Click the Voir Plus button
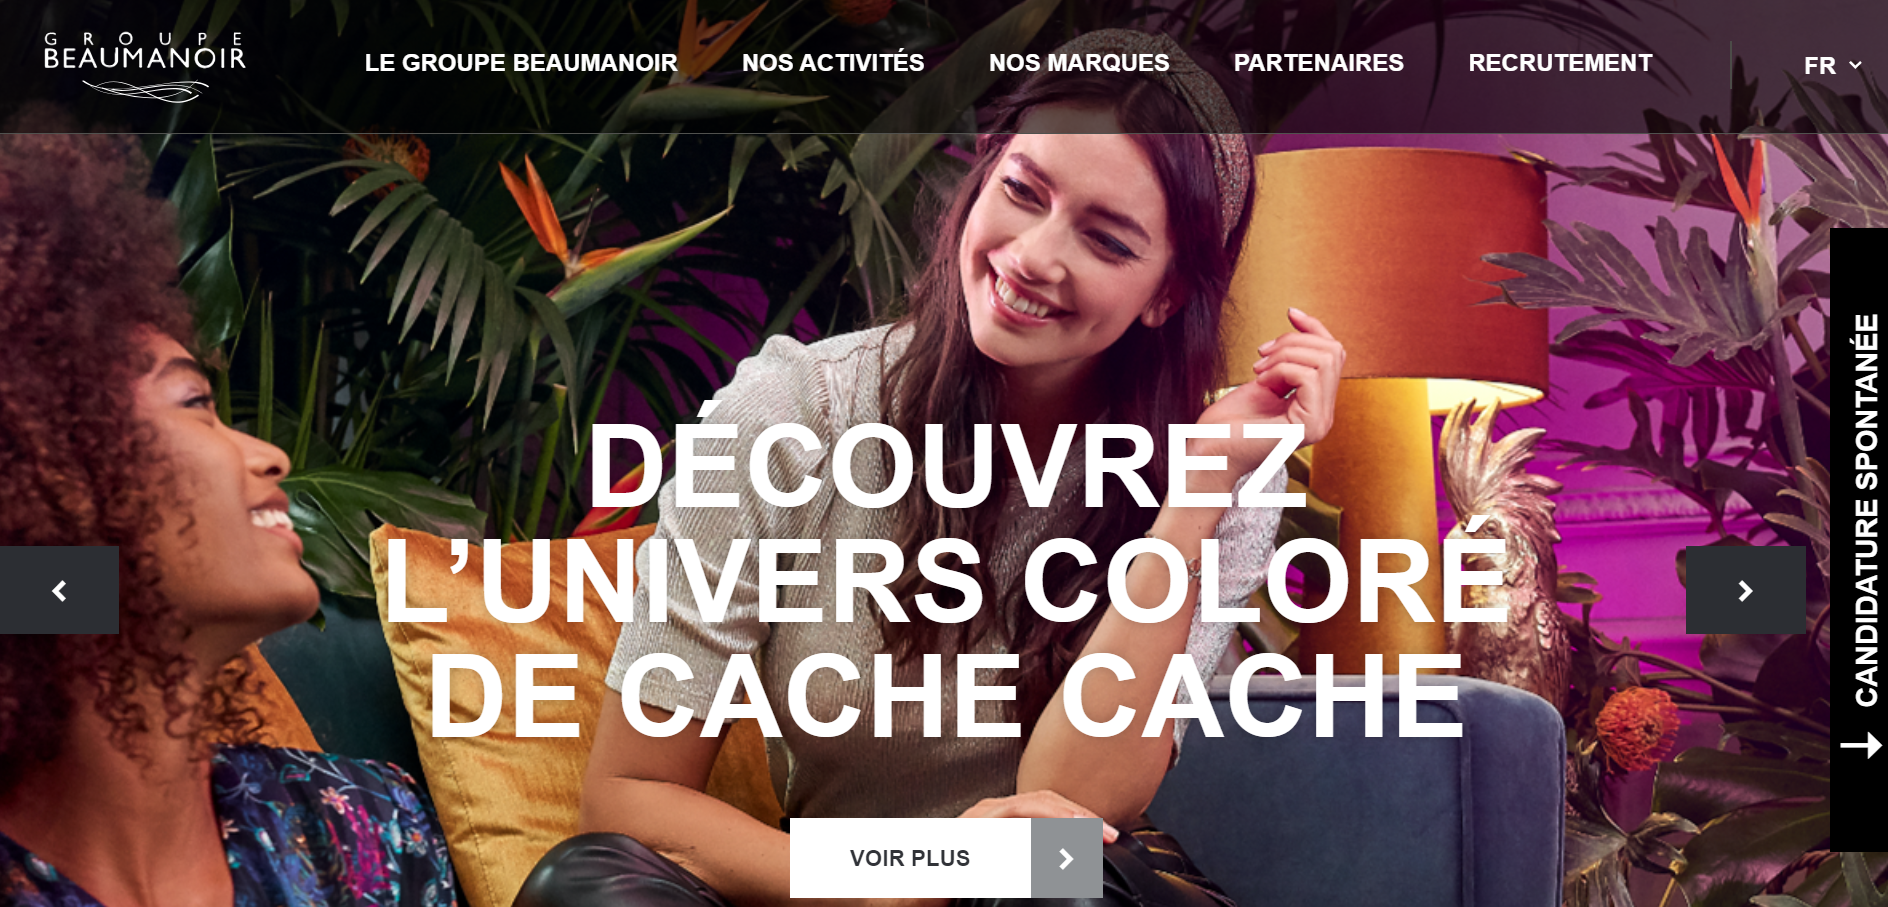Screen dimensions: 1888x907 click(910, 858)
